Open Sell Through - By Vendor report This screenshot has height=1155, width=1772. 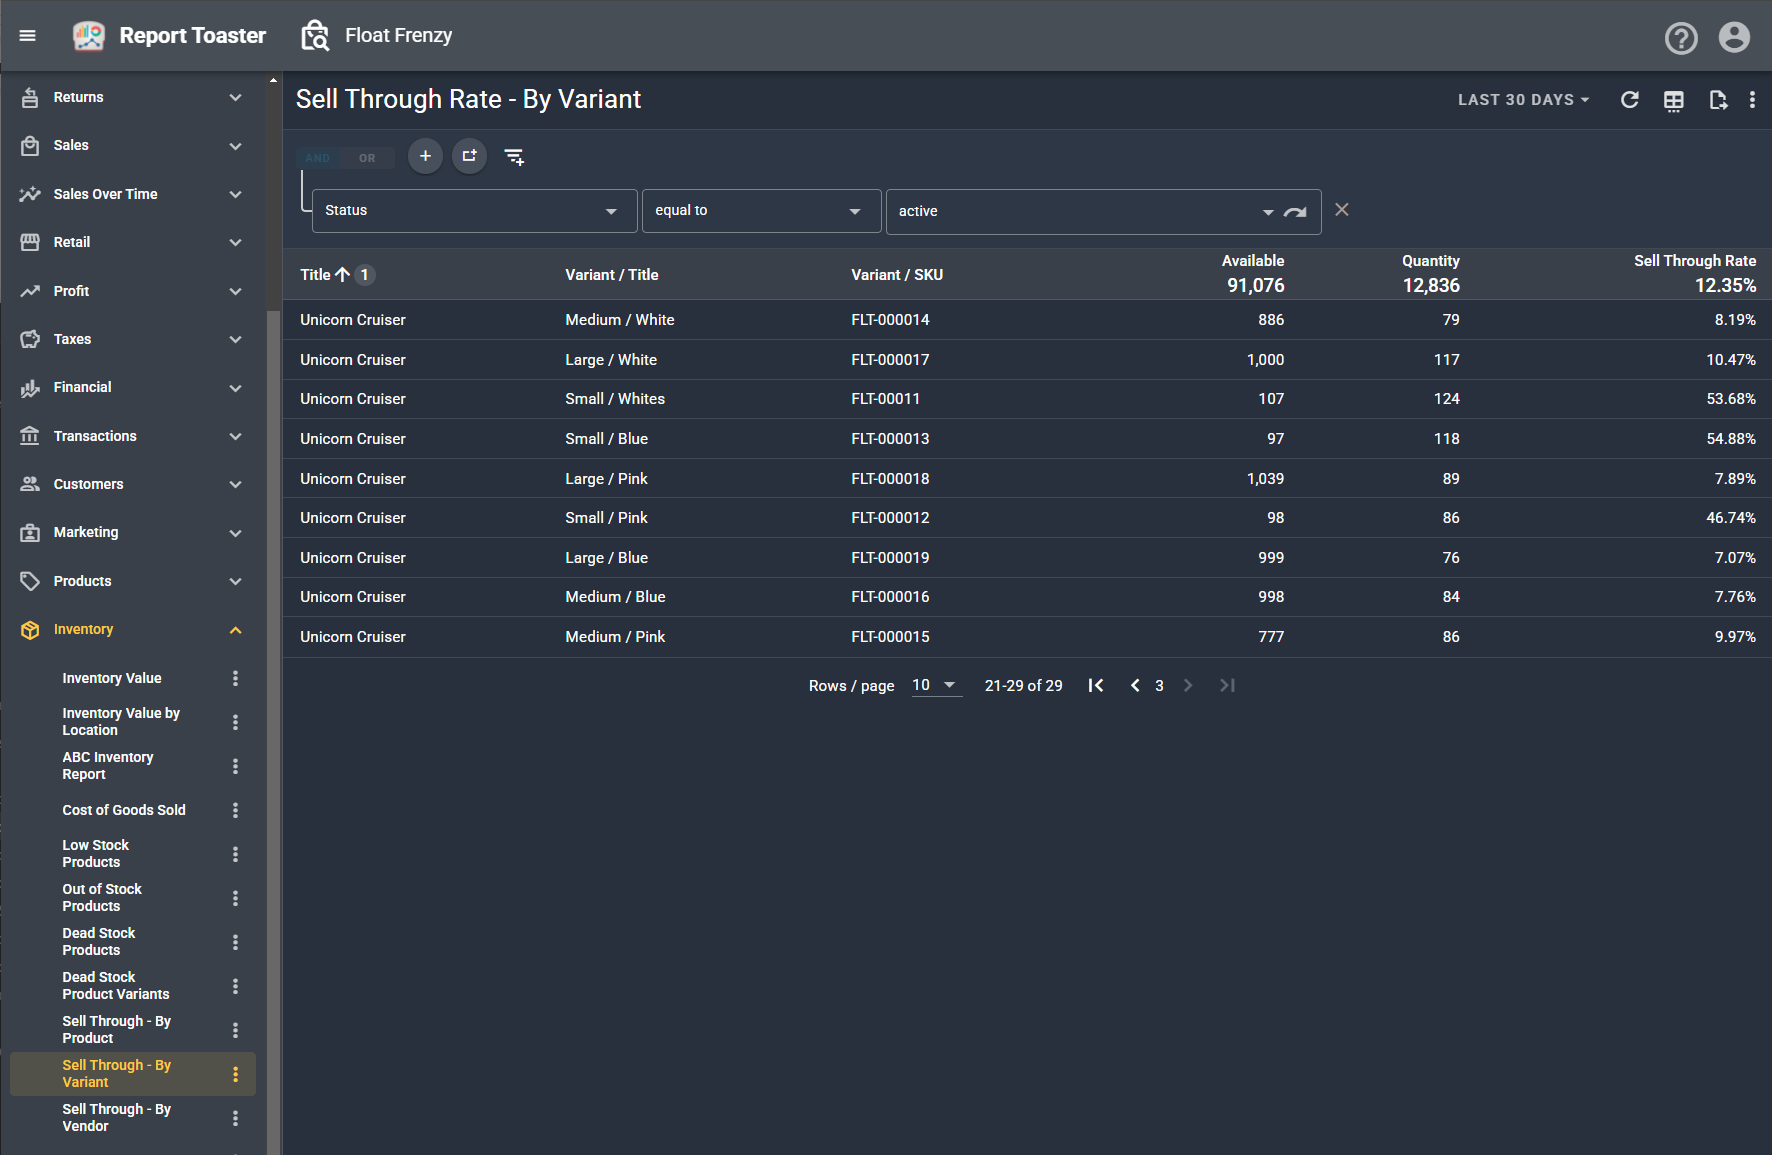coord(116,1117)
